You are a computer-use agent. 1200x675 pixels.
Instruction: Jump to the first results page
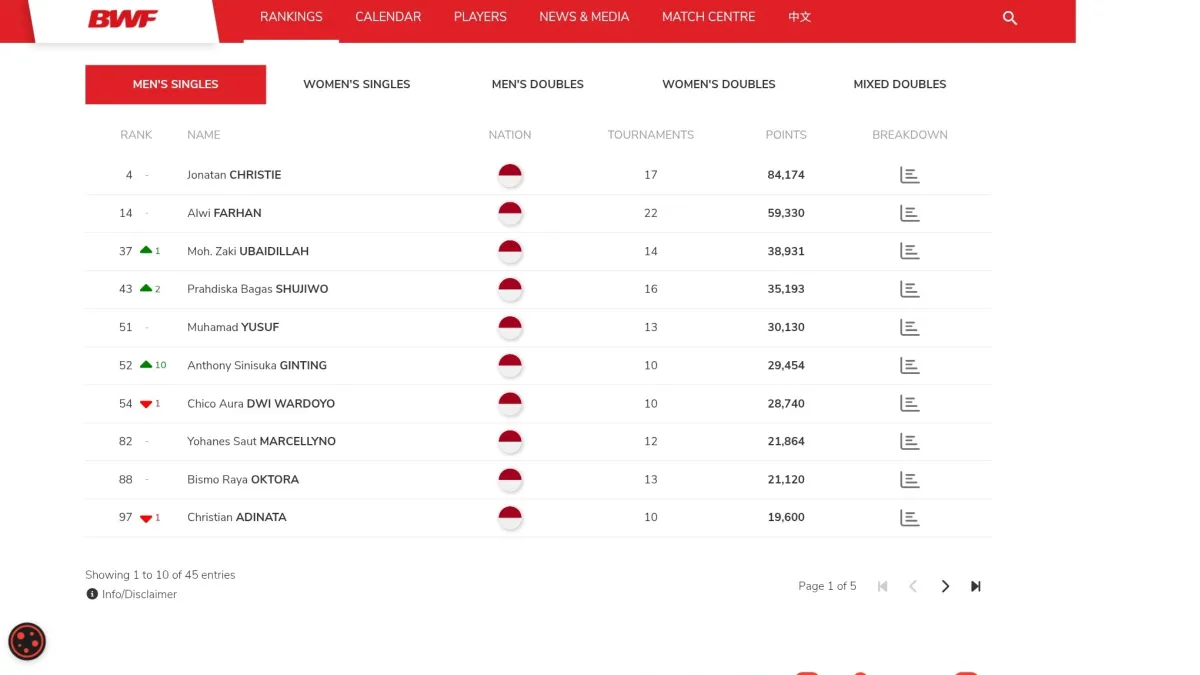[882, 586]
